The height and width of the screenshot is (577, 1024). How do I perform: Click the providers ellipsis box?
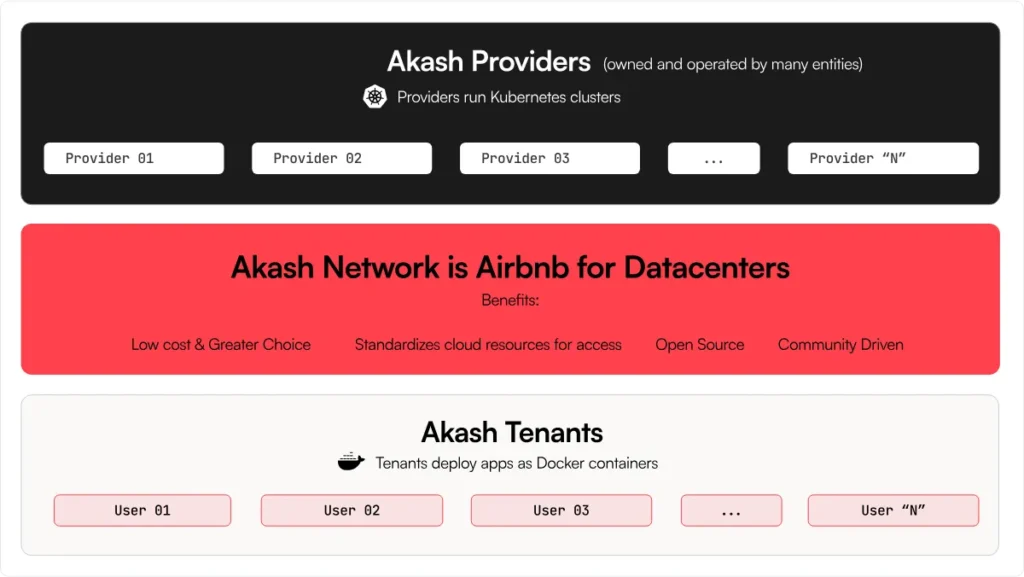click(714, 158)
